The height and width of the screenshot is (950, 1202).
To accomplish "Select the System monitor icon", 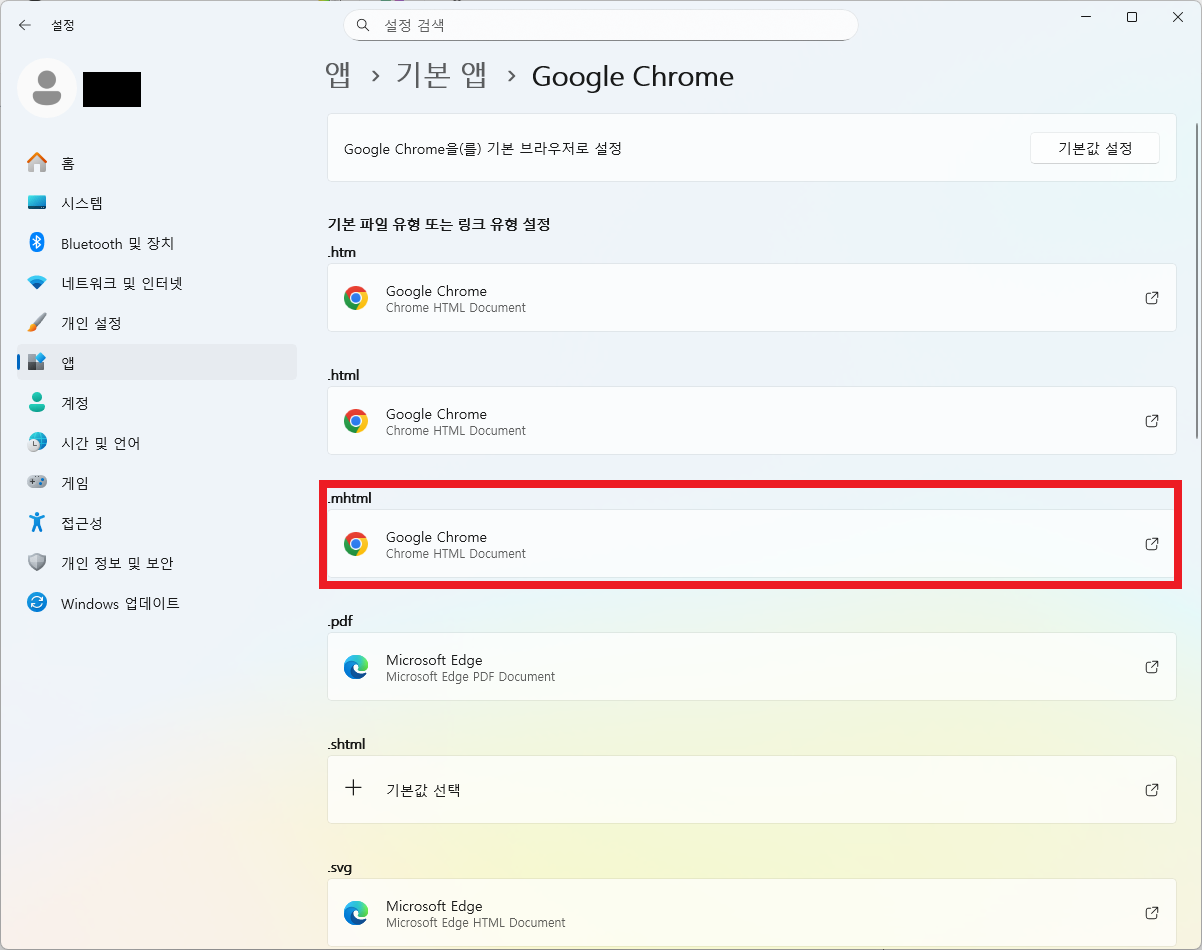I will 37,203.
